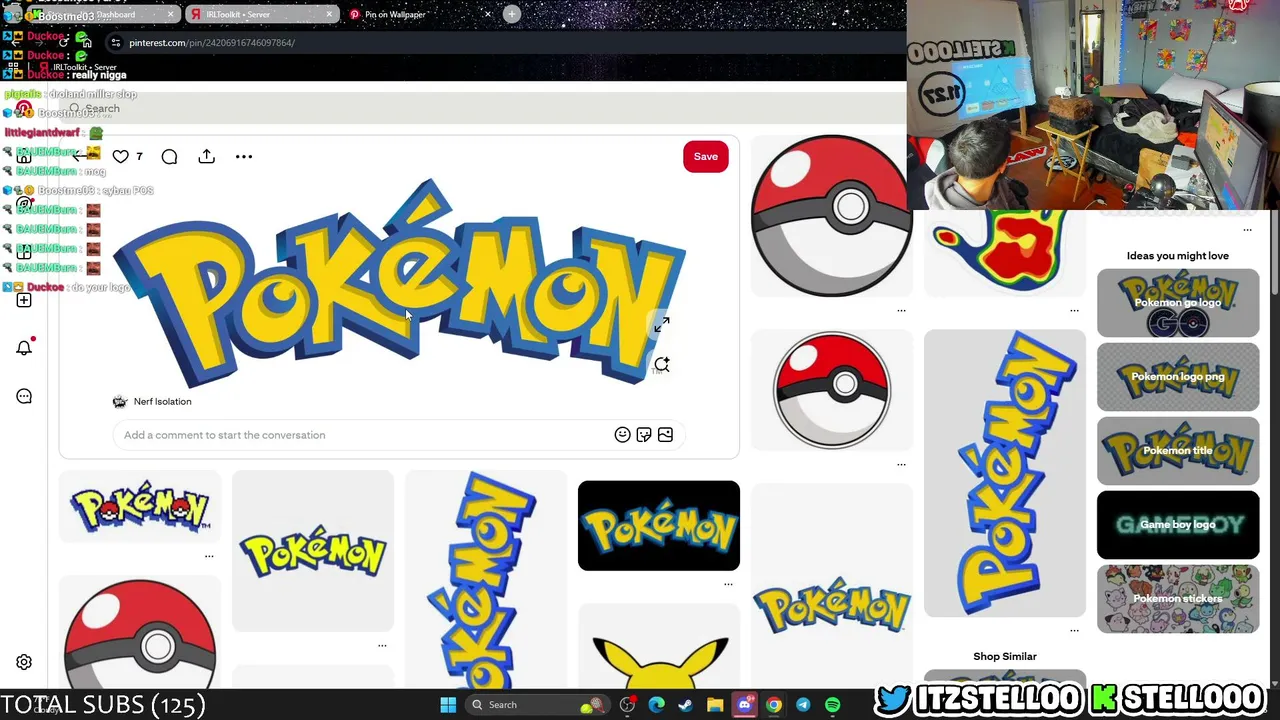Open the Windows Start menu

pos(448,705)
